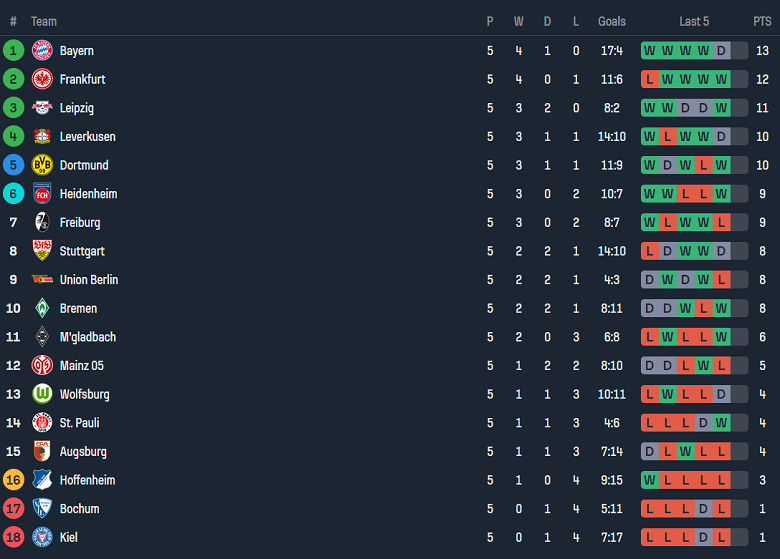The image size is (780, 559).
Task: Click the Hoffenheim team logo
Action: tap(42, 480)
